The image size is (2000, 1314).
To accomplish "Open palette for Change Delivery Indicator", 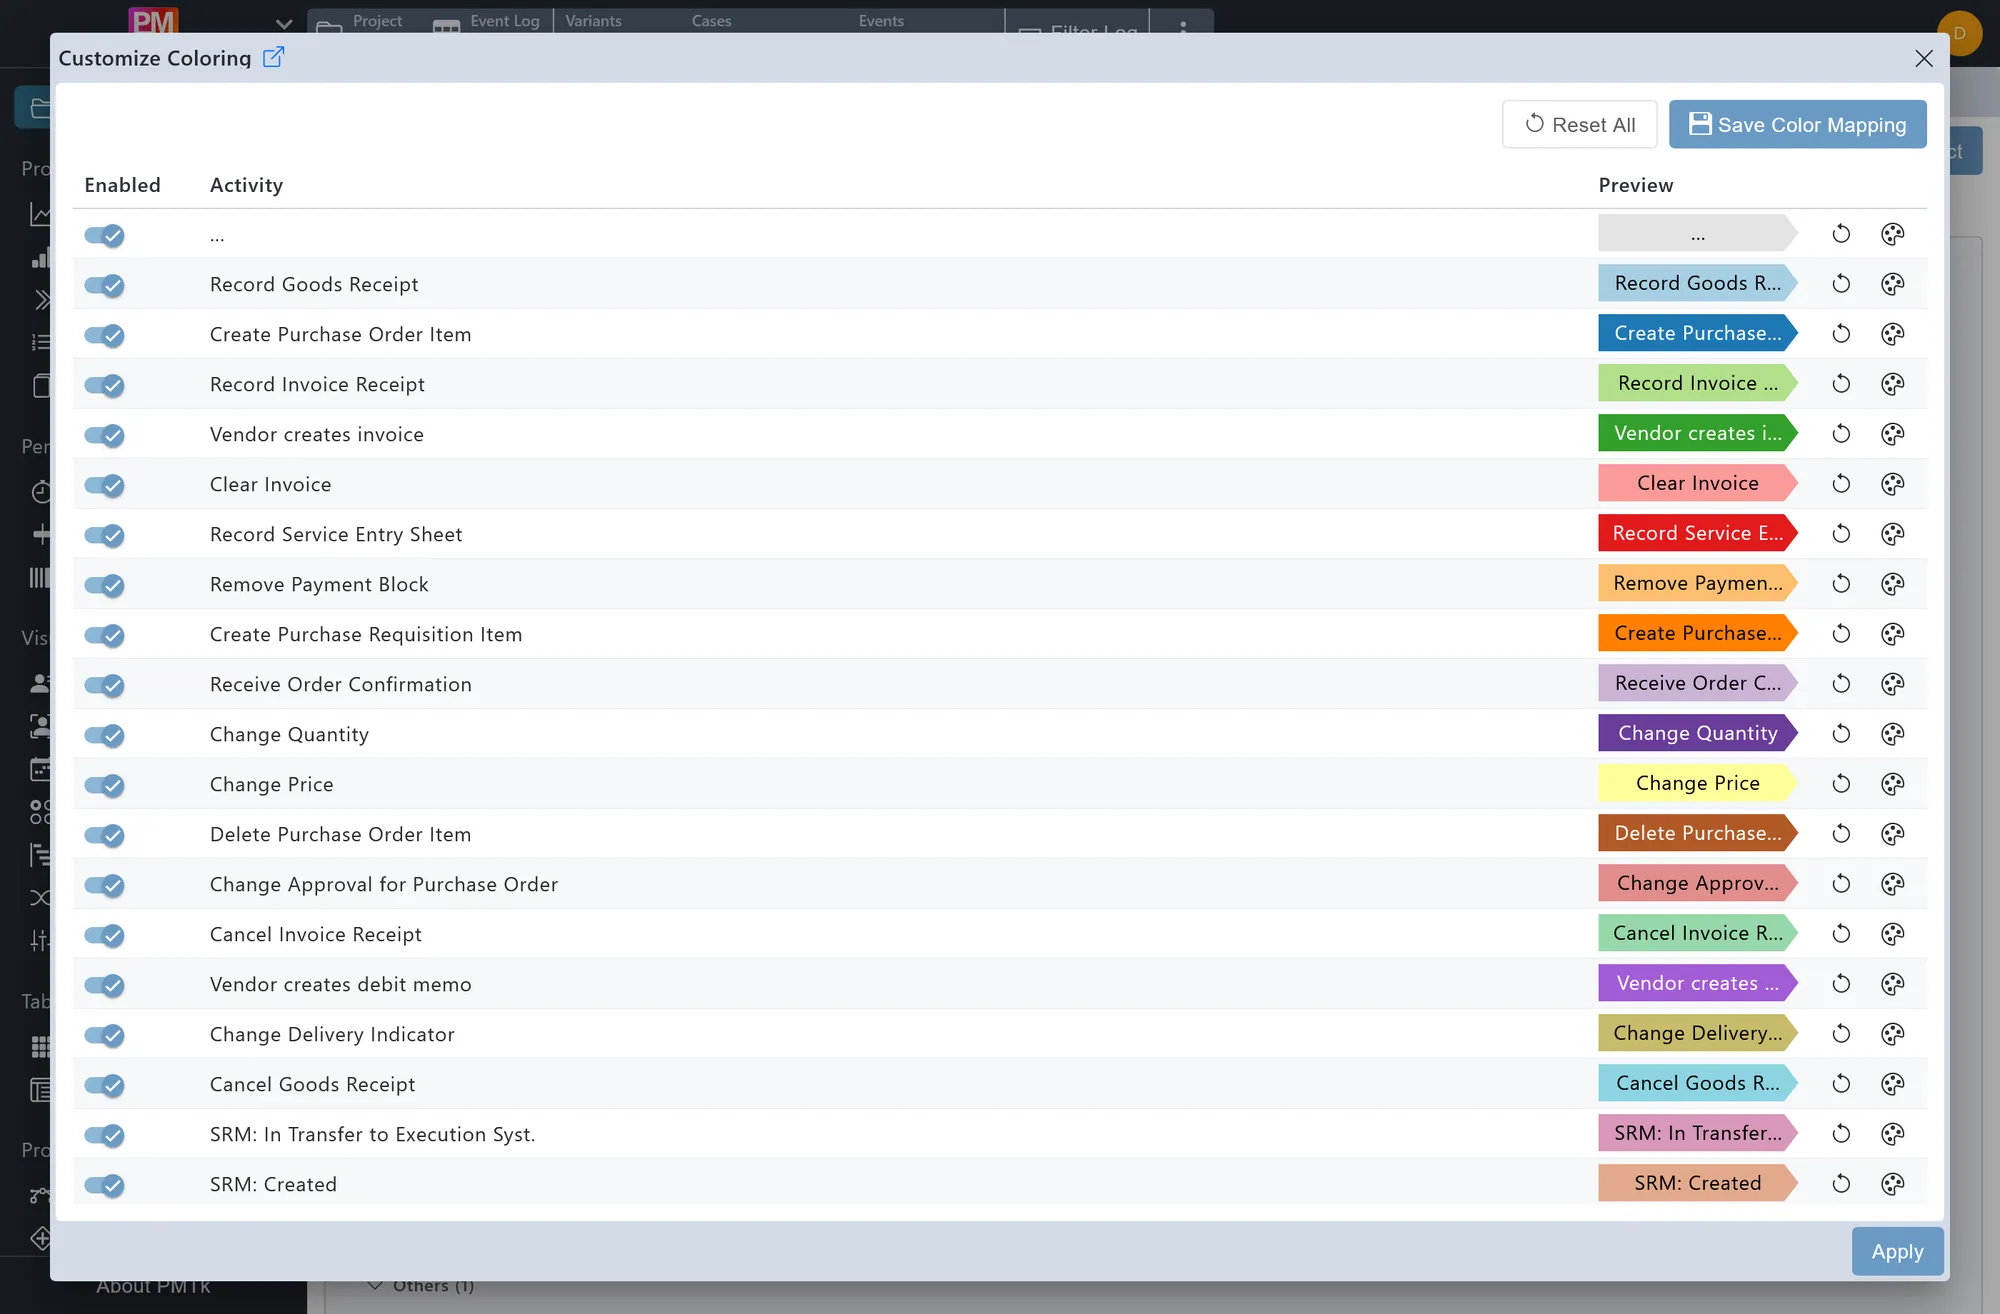I will (x=1892, y=1034).
